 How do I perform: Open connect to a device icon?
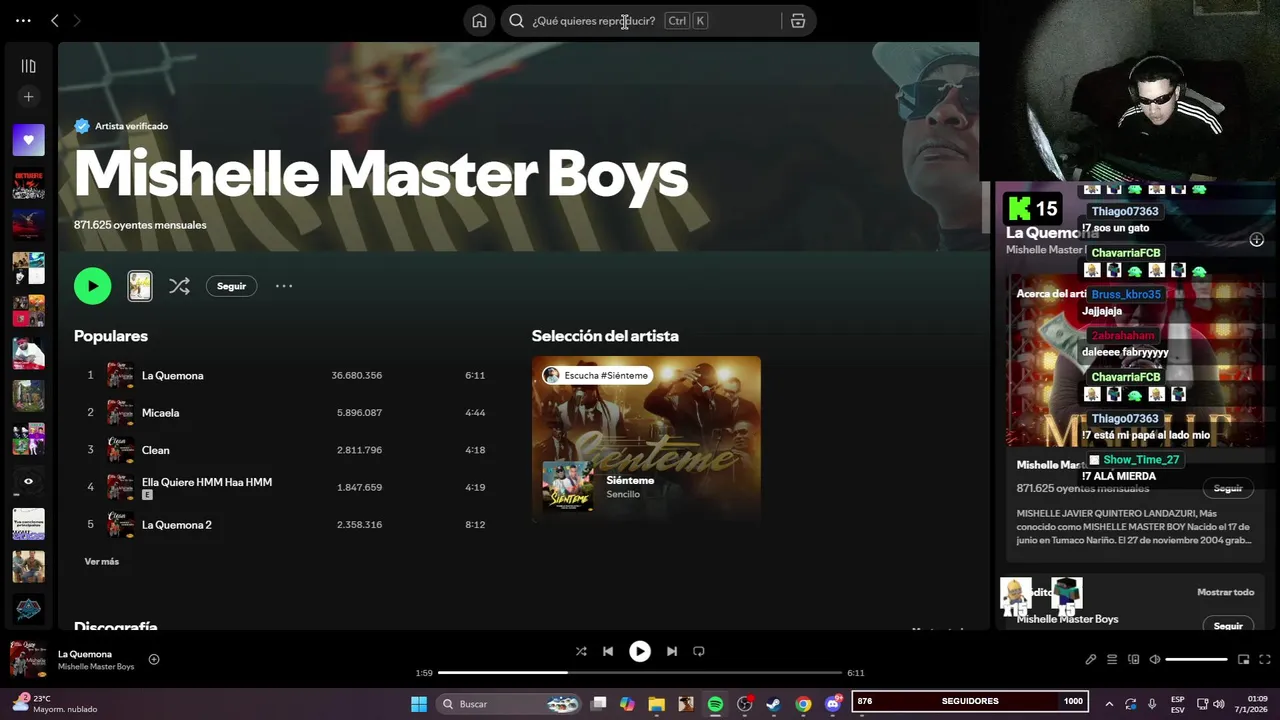[x=1133, y=659]
